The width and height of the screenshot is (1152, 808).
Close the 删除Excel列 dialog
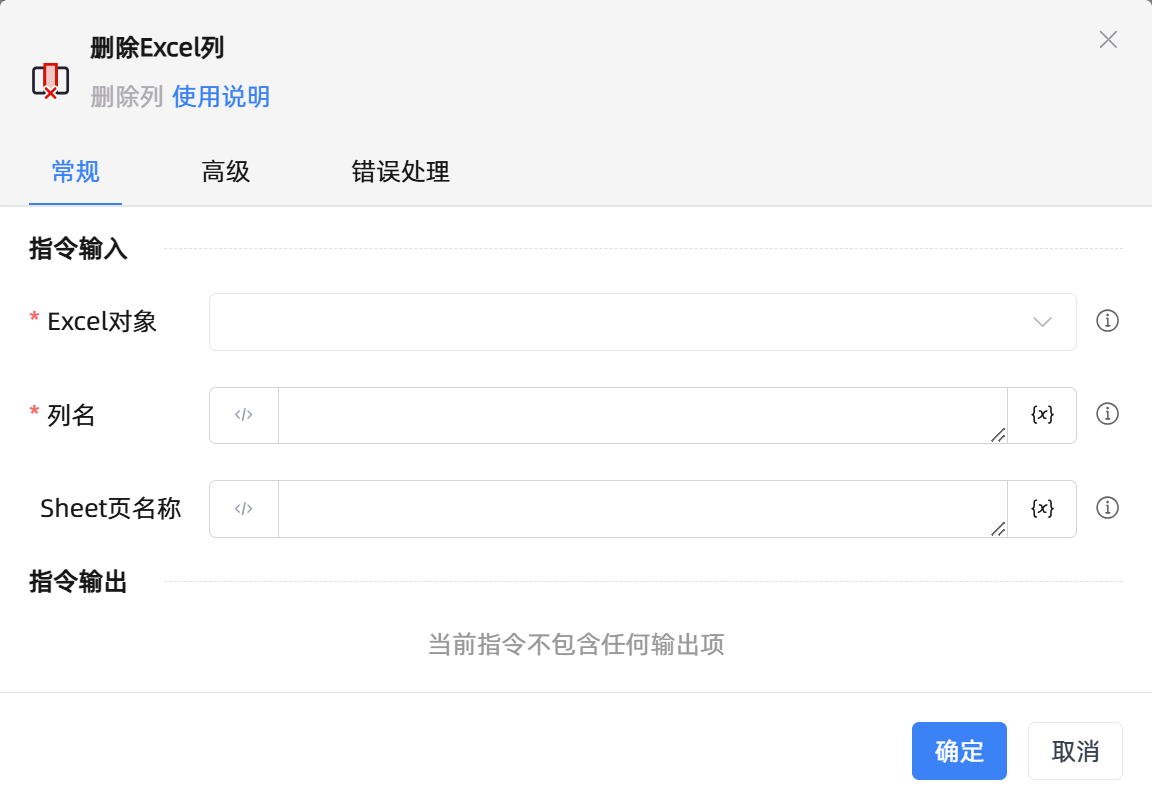click(1108, 40)
